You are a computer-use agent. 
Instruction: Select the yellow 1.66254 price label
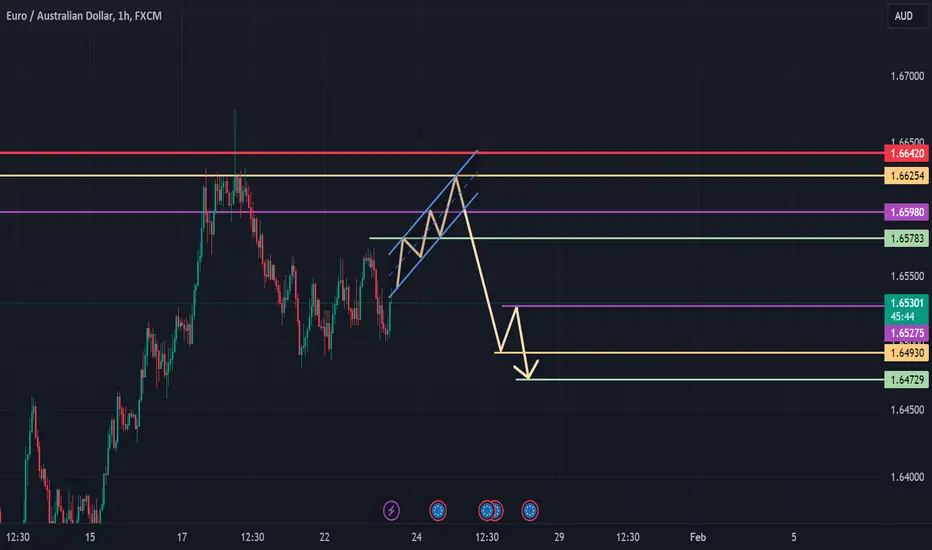point(906,176)
